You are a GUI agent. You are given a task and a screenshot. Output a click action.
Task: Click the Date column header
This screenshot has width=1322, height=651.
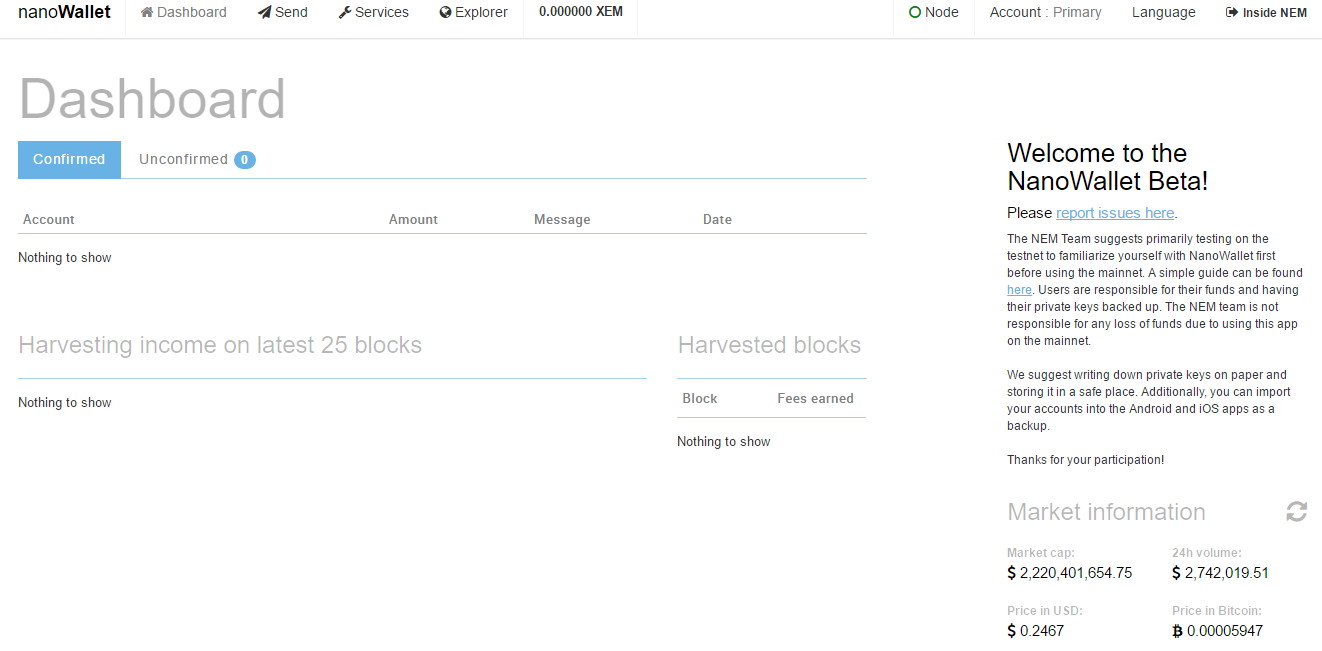click(x=717, y=220)
